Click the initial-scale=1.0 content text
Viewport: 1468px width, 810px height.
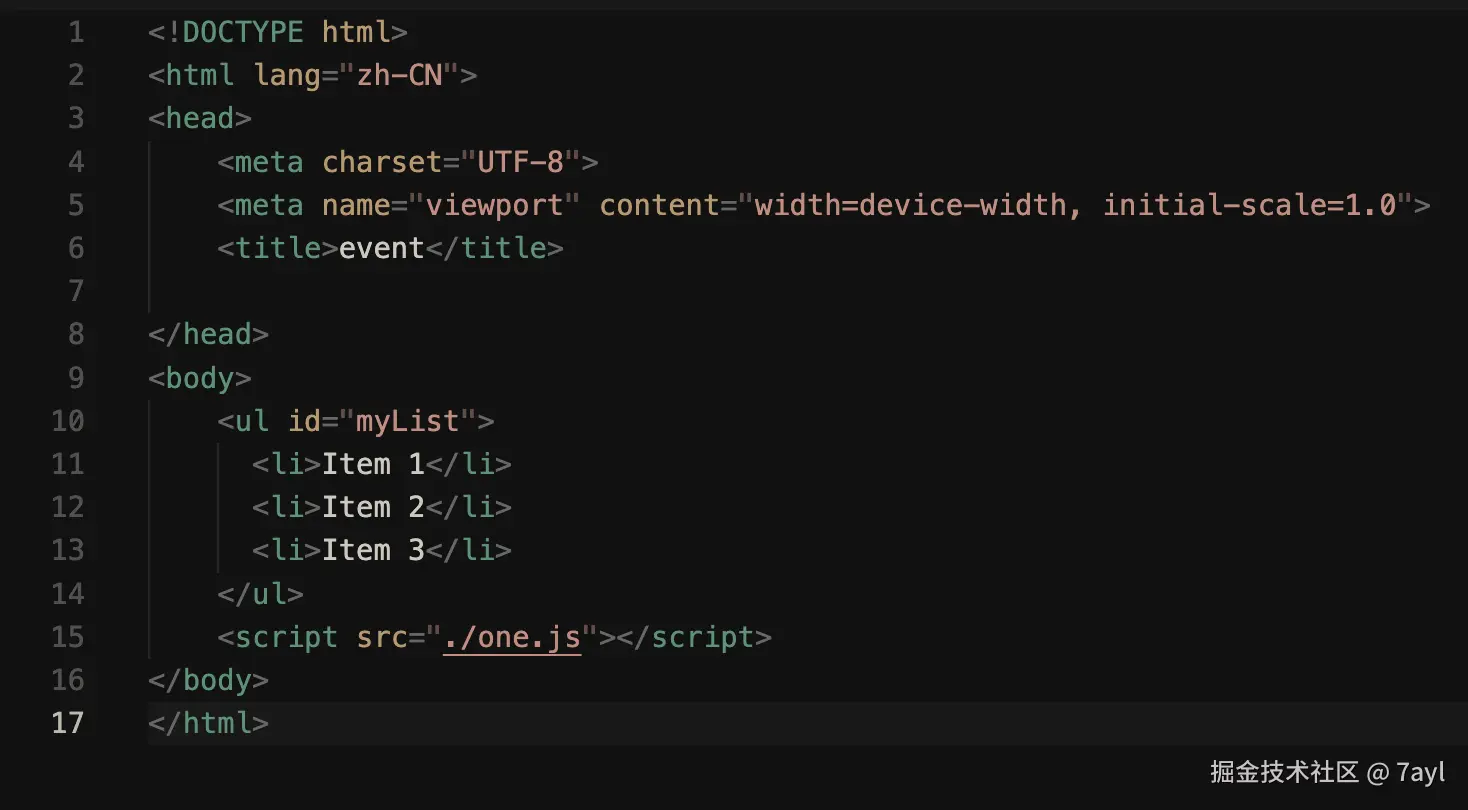(1250, 206)
